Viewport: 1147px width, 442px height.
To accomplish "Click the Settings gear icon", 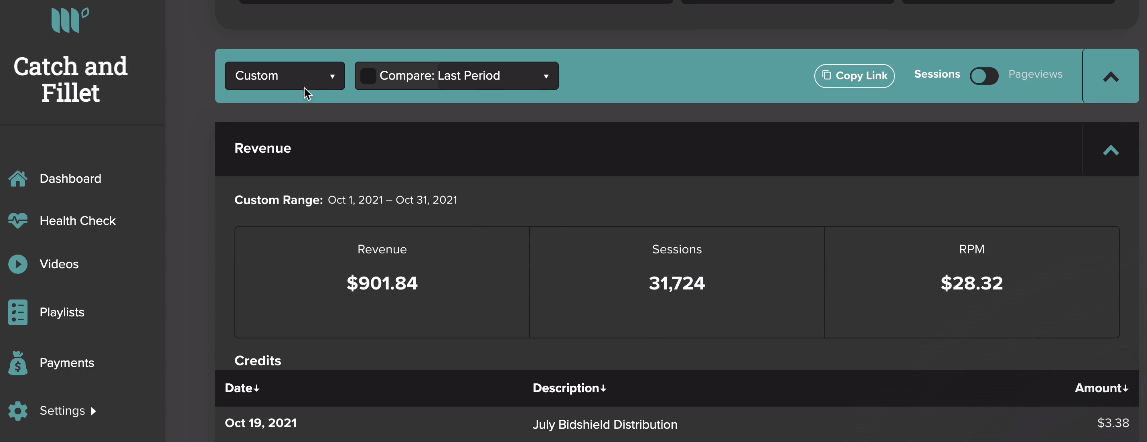I will pos(18,411).
